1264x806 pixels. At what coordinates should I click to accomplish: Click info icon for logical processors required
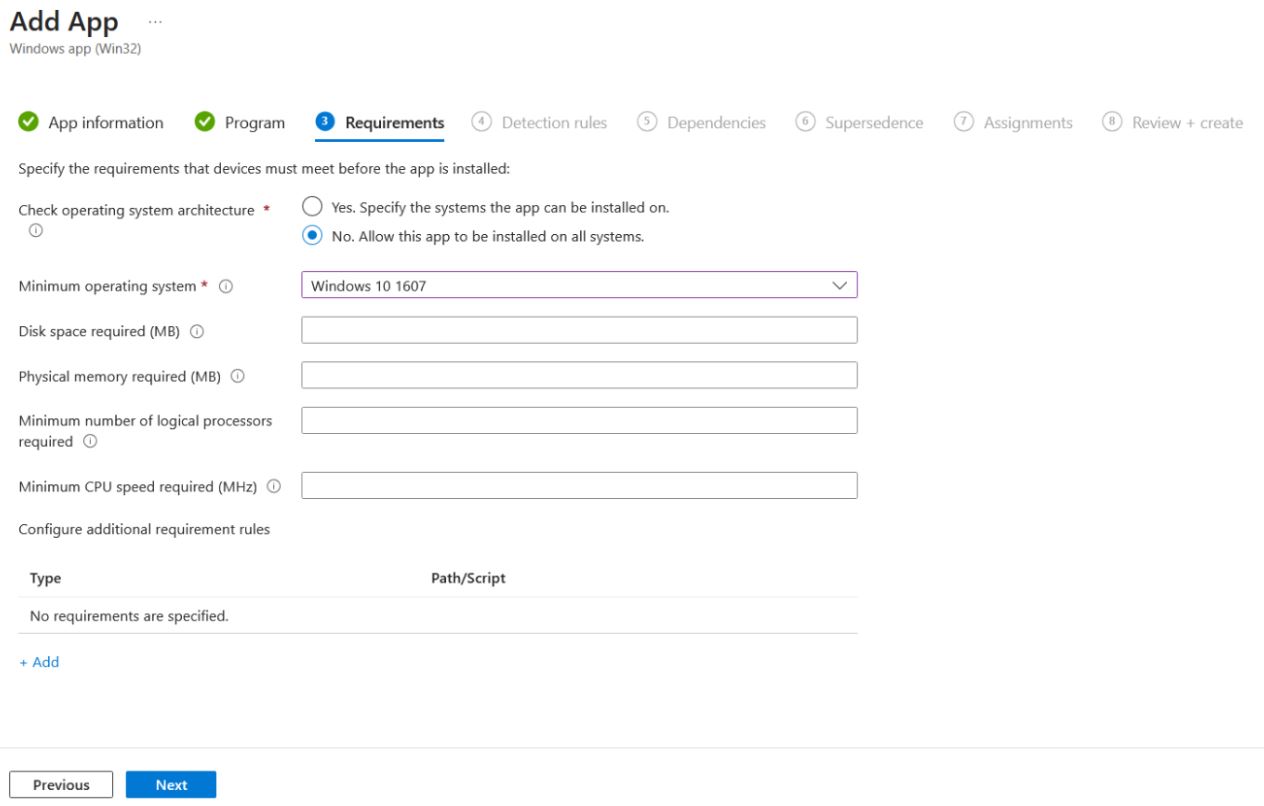(x=90, y=442)
